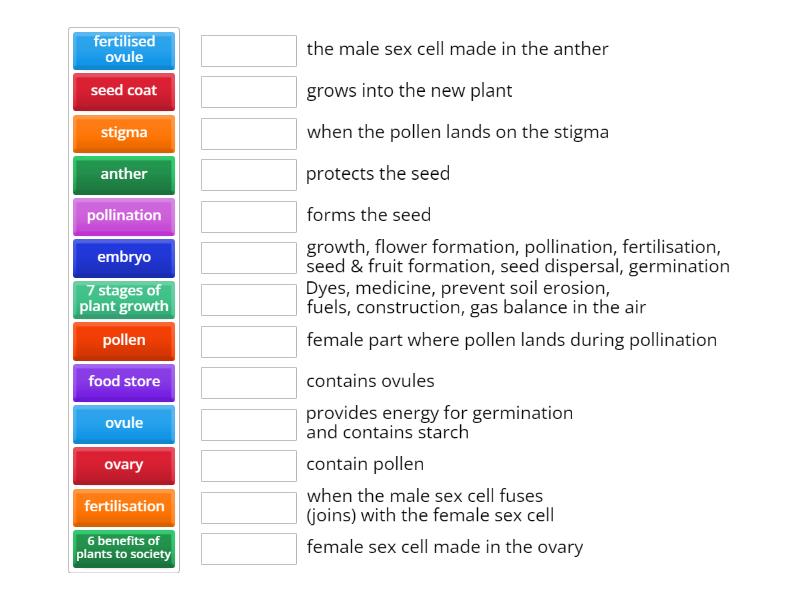Image resolution: width=800 pixels, height=600 pixels.
Task: Select the 'seed coat' tile
Action: [124, 91]
